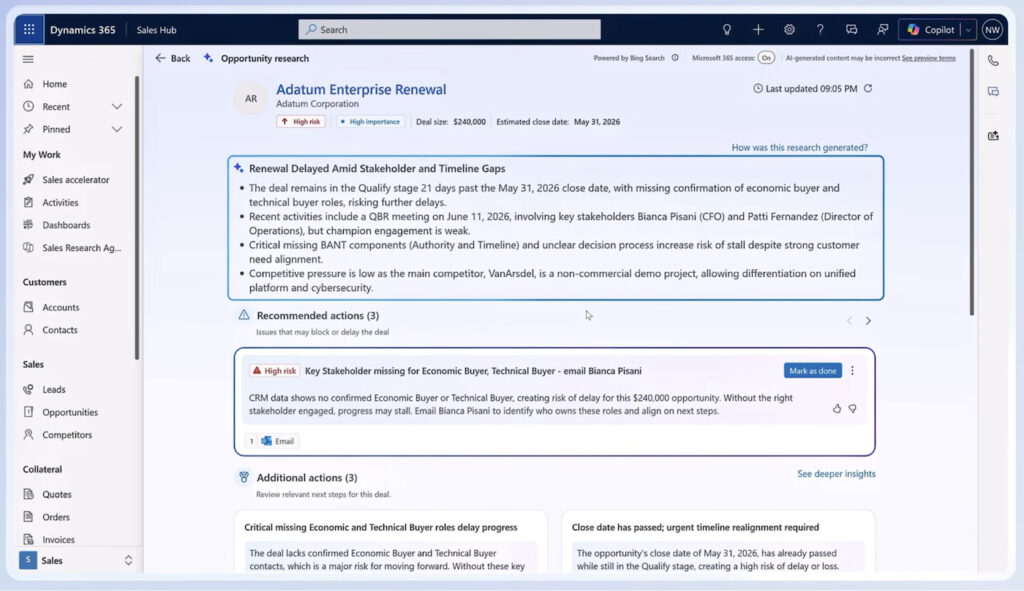Refresh the research with the reload icon
This screenshot has height=591, width=1024.
click(x=868, y=88)
